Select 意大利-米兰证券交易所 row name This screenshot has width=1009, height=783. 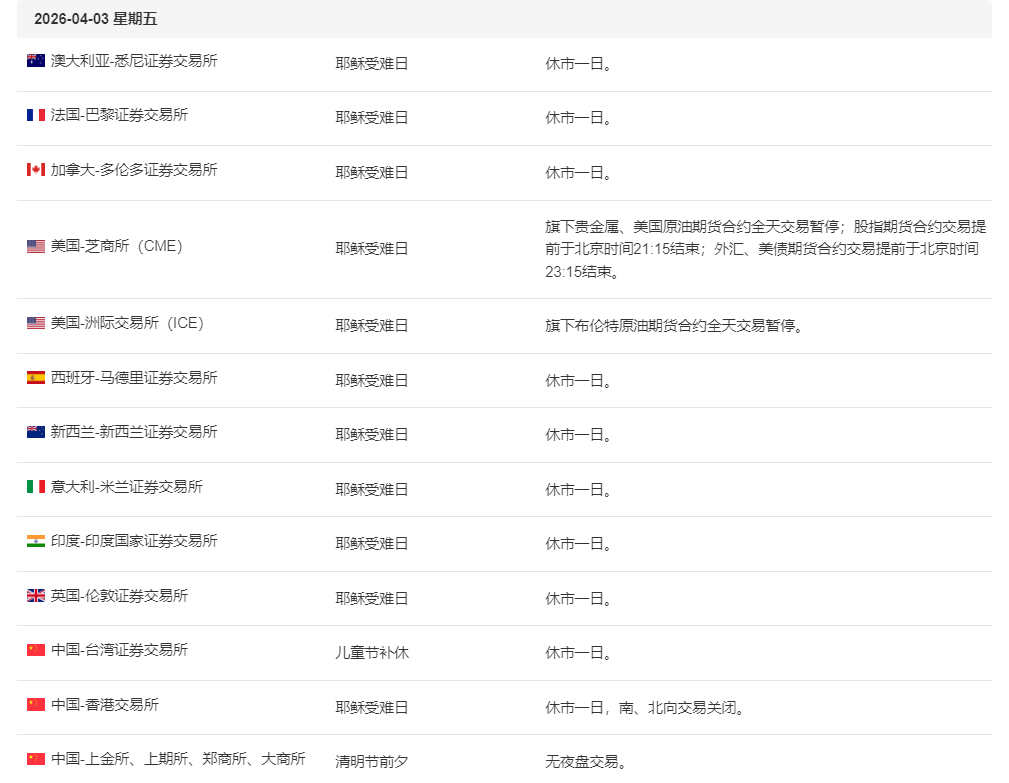[127, 486]
